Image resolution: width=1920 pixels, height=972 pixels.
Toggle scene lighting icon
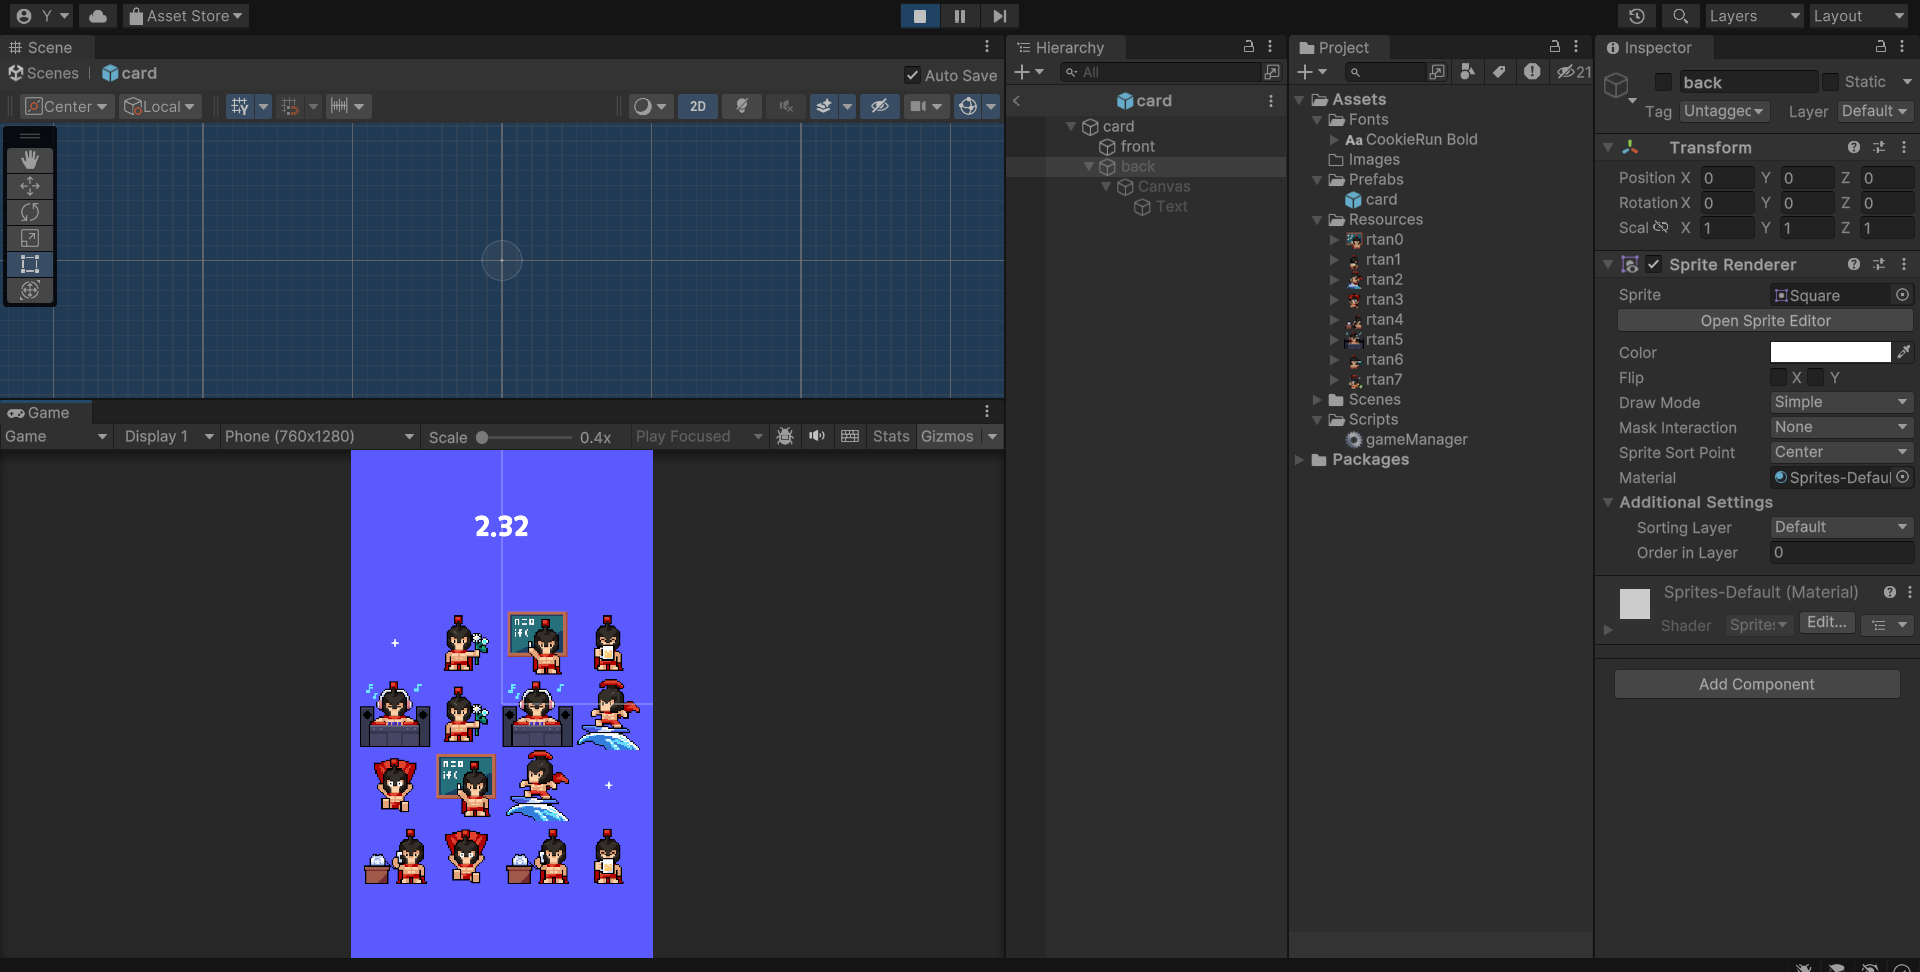click(742, 106)
